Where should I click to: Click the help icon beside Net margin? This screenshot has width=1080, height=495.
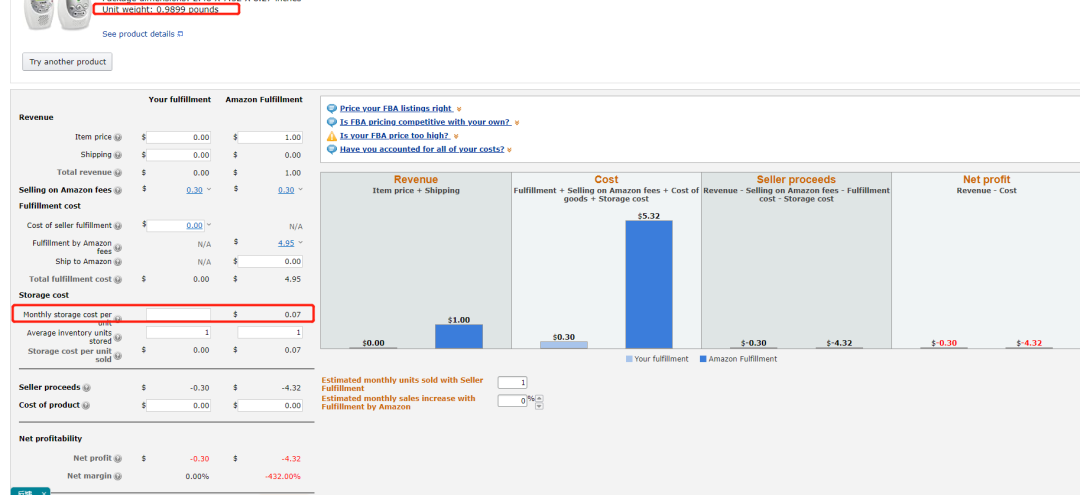tap(118, 476)
